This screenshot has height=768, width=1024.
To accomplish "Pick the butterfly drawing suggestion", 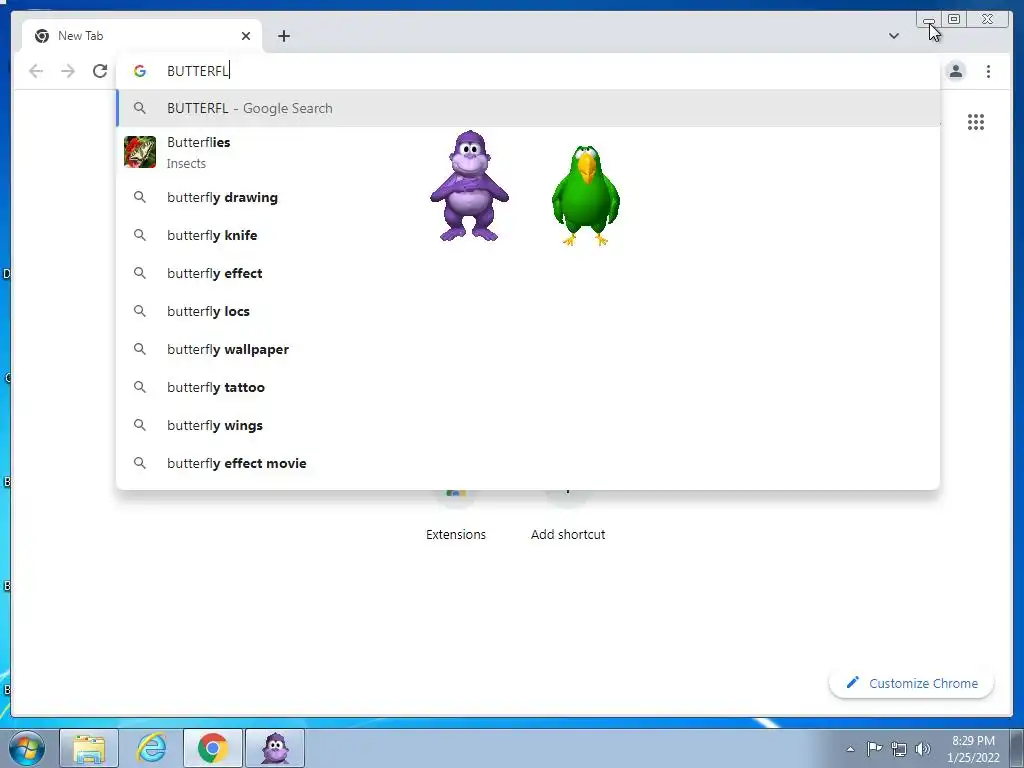I will tap(528, 197).
